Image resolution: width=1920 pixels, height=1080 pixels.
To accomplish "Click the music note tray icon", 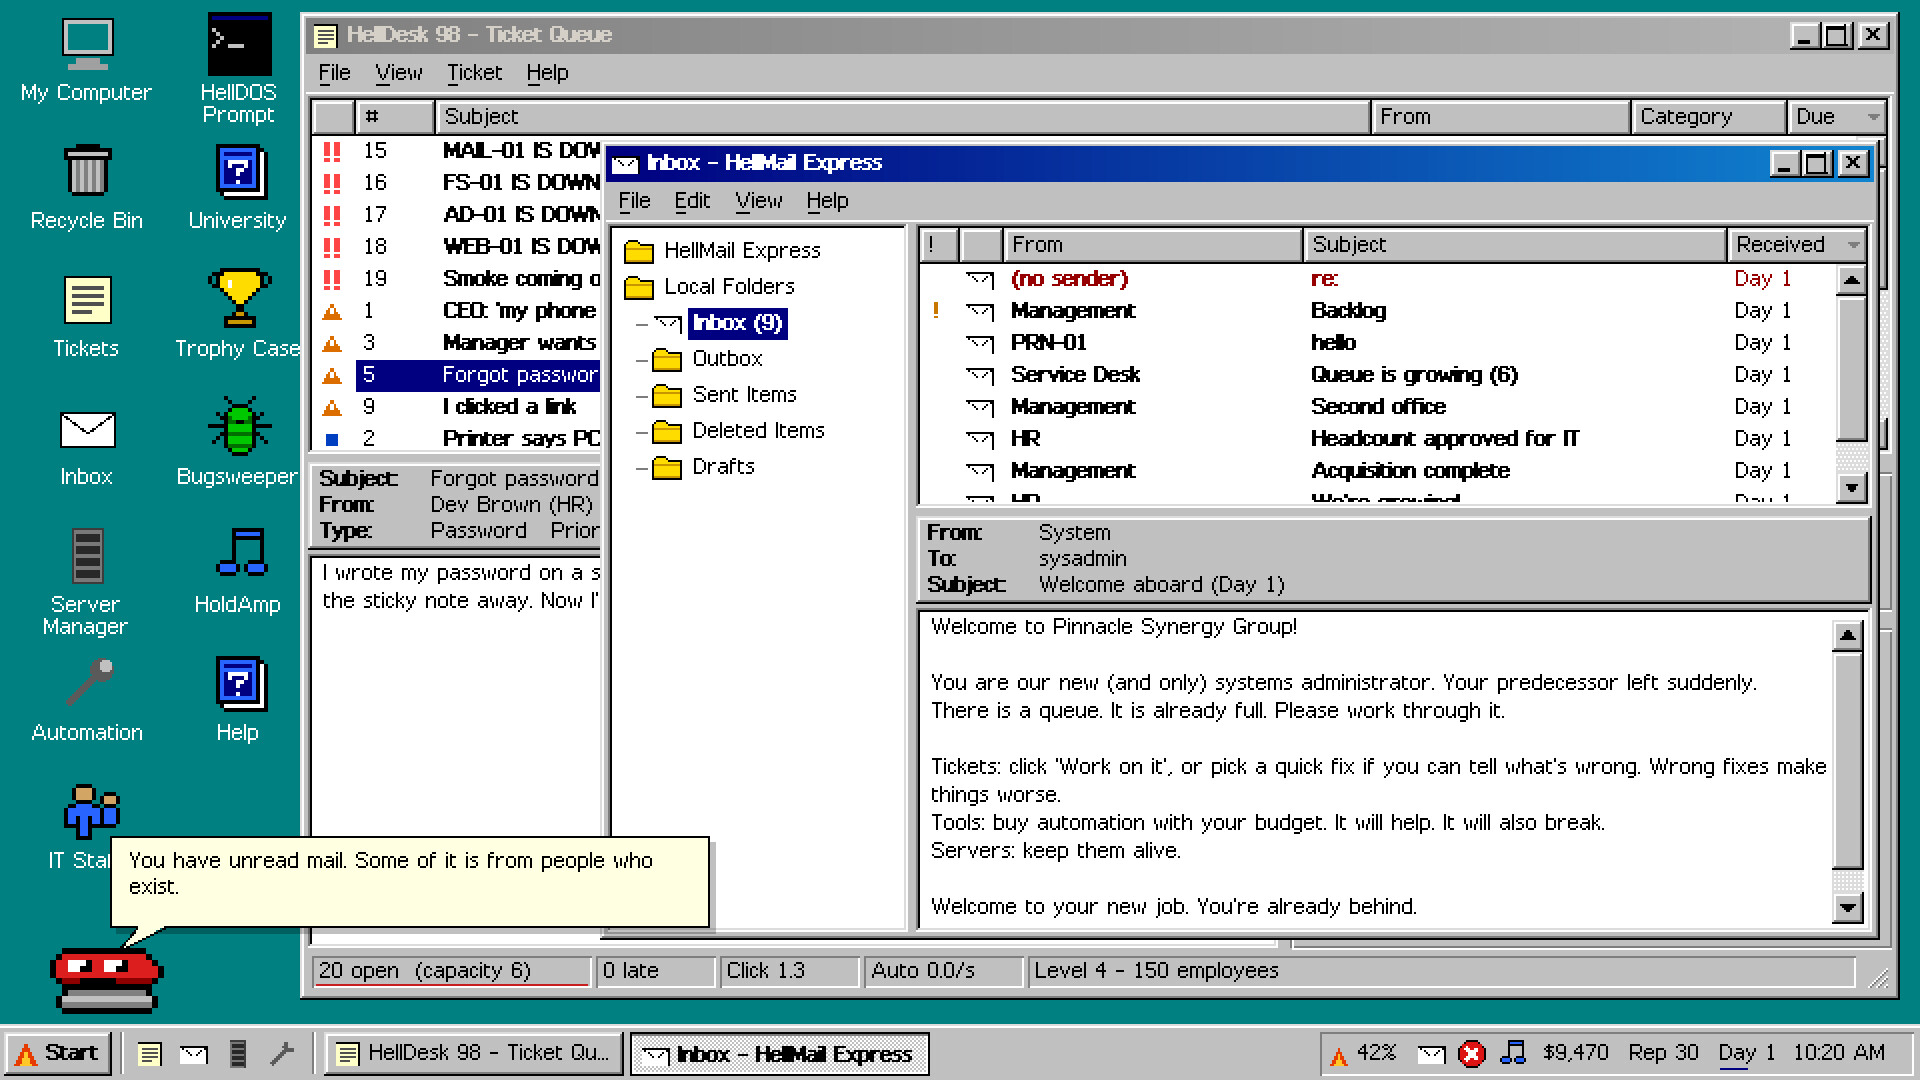I will coord(1514,1052).
